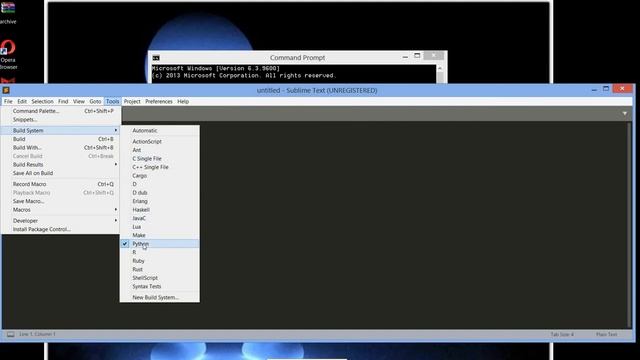The width and height of the screenshot is (640, 360).
Task: Click Sublime Text vertical scrollbar
Action: coord(629,224)
